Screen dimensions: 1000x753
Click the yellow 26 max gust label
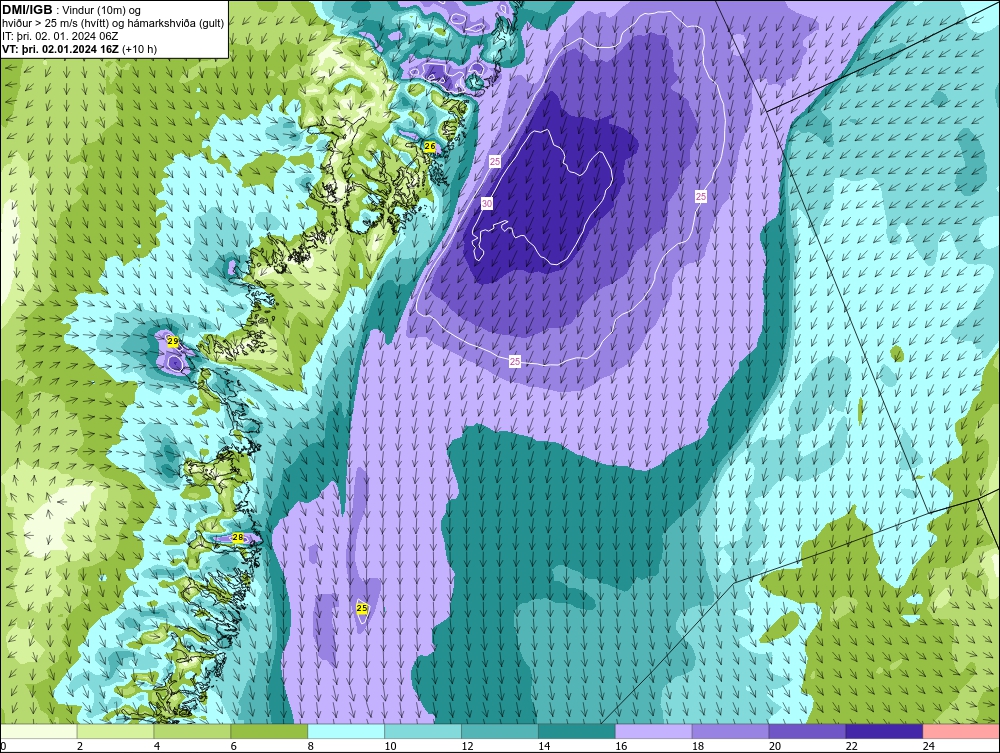[430, 147]
